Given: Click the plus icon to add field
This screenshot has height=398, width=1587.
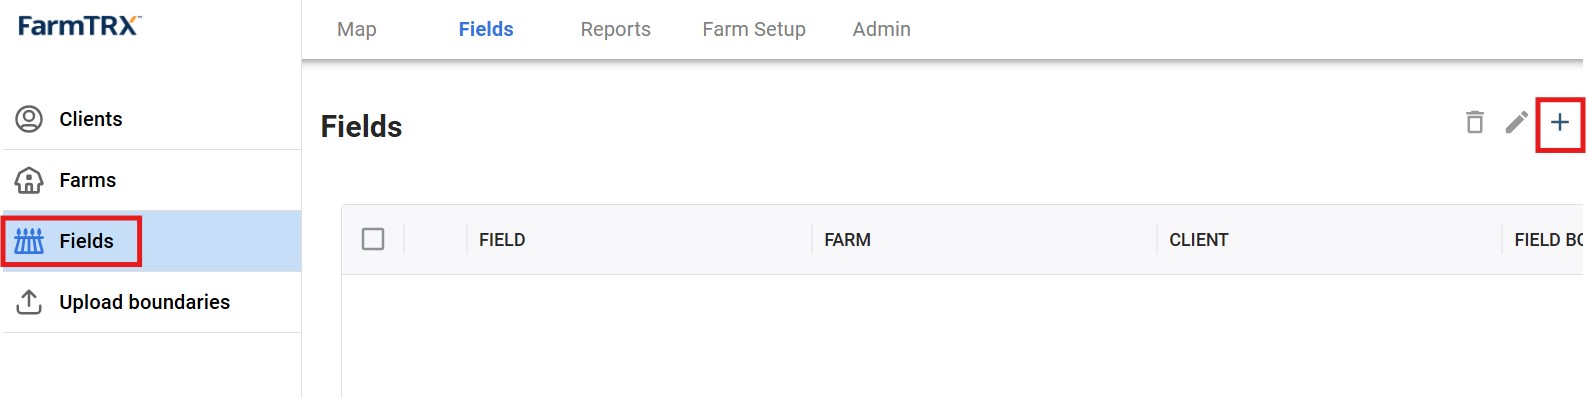Looking at the screenshot, I should 1559,123.
